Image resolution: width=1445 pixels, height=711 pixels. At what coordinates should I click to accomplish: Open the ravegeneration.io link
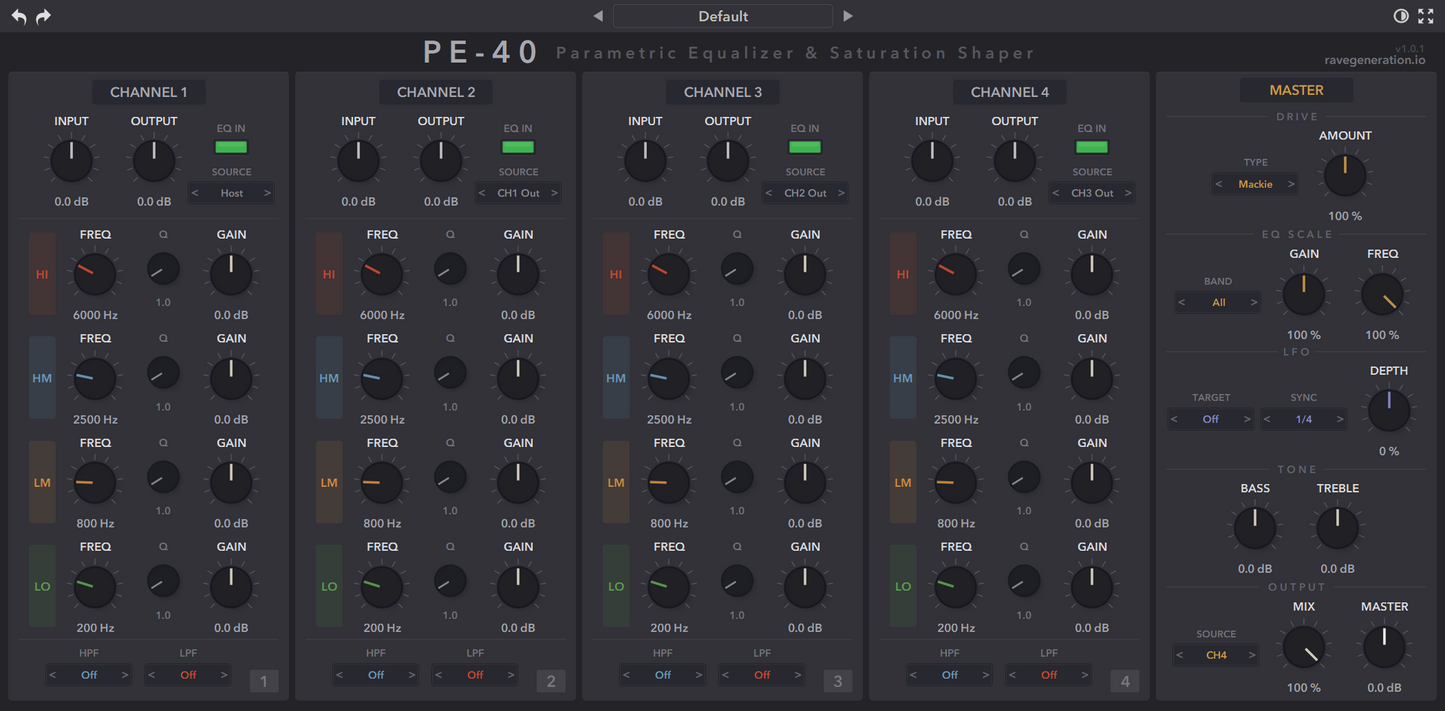[x=1375, y=60]
